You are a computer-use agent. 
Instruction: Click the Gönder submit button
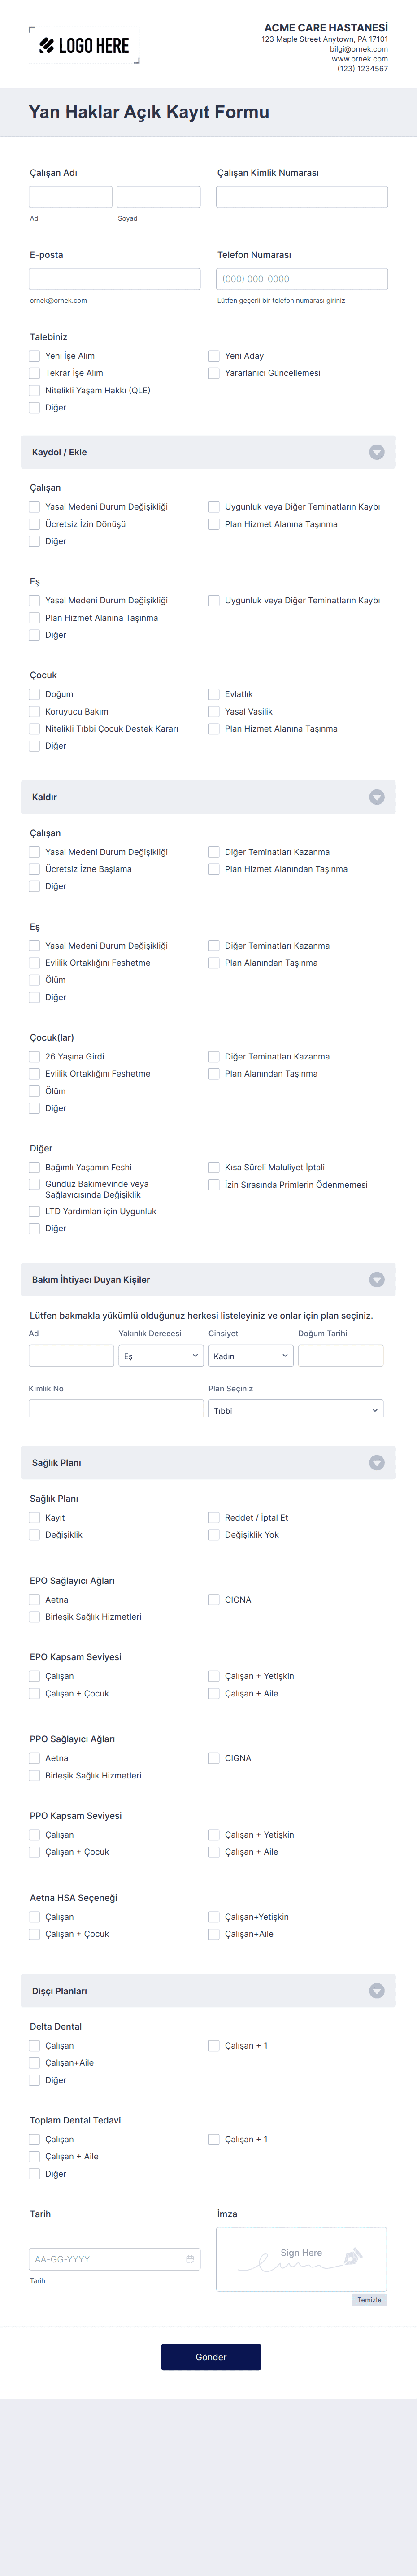tap(211, 2356)
